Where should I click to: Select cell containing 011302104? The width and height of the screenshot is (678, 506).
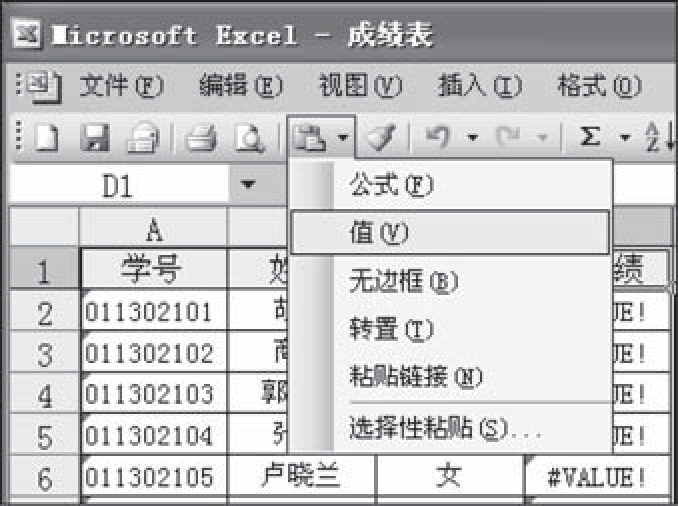coord(154,434)
